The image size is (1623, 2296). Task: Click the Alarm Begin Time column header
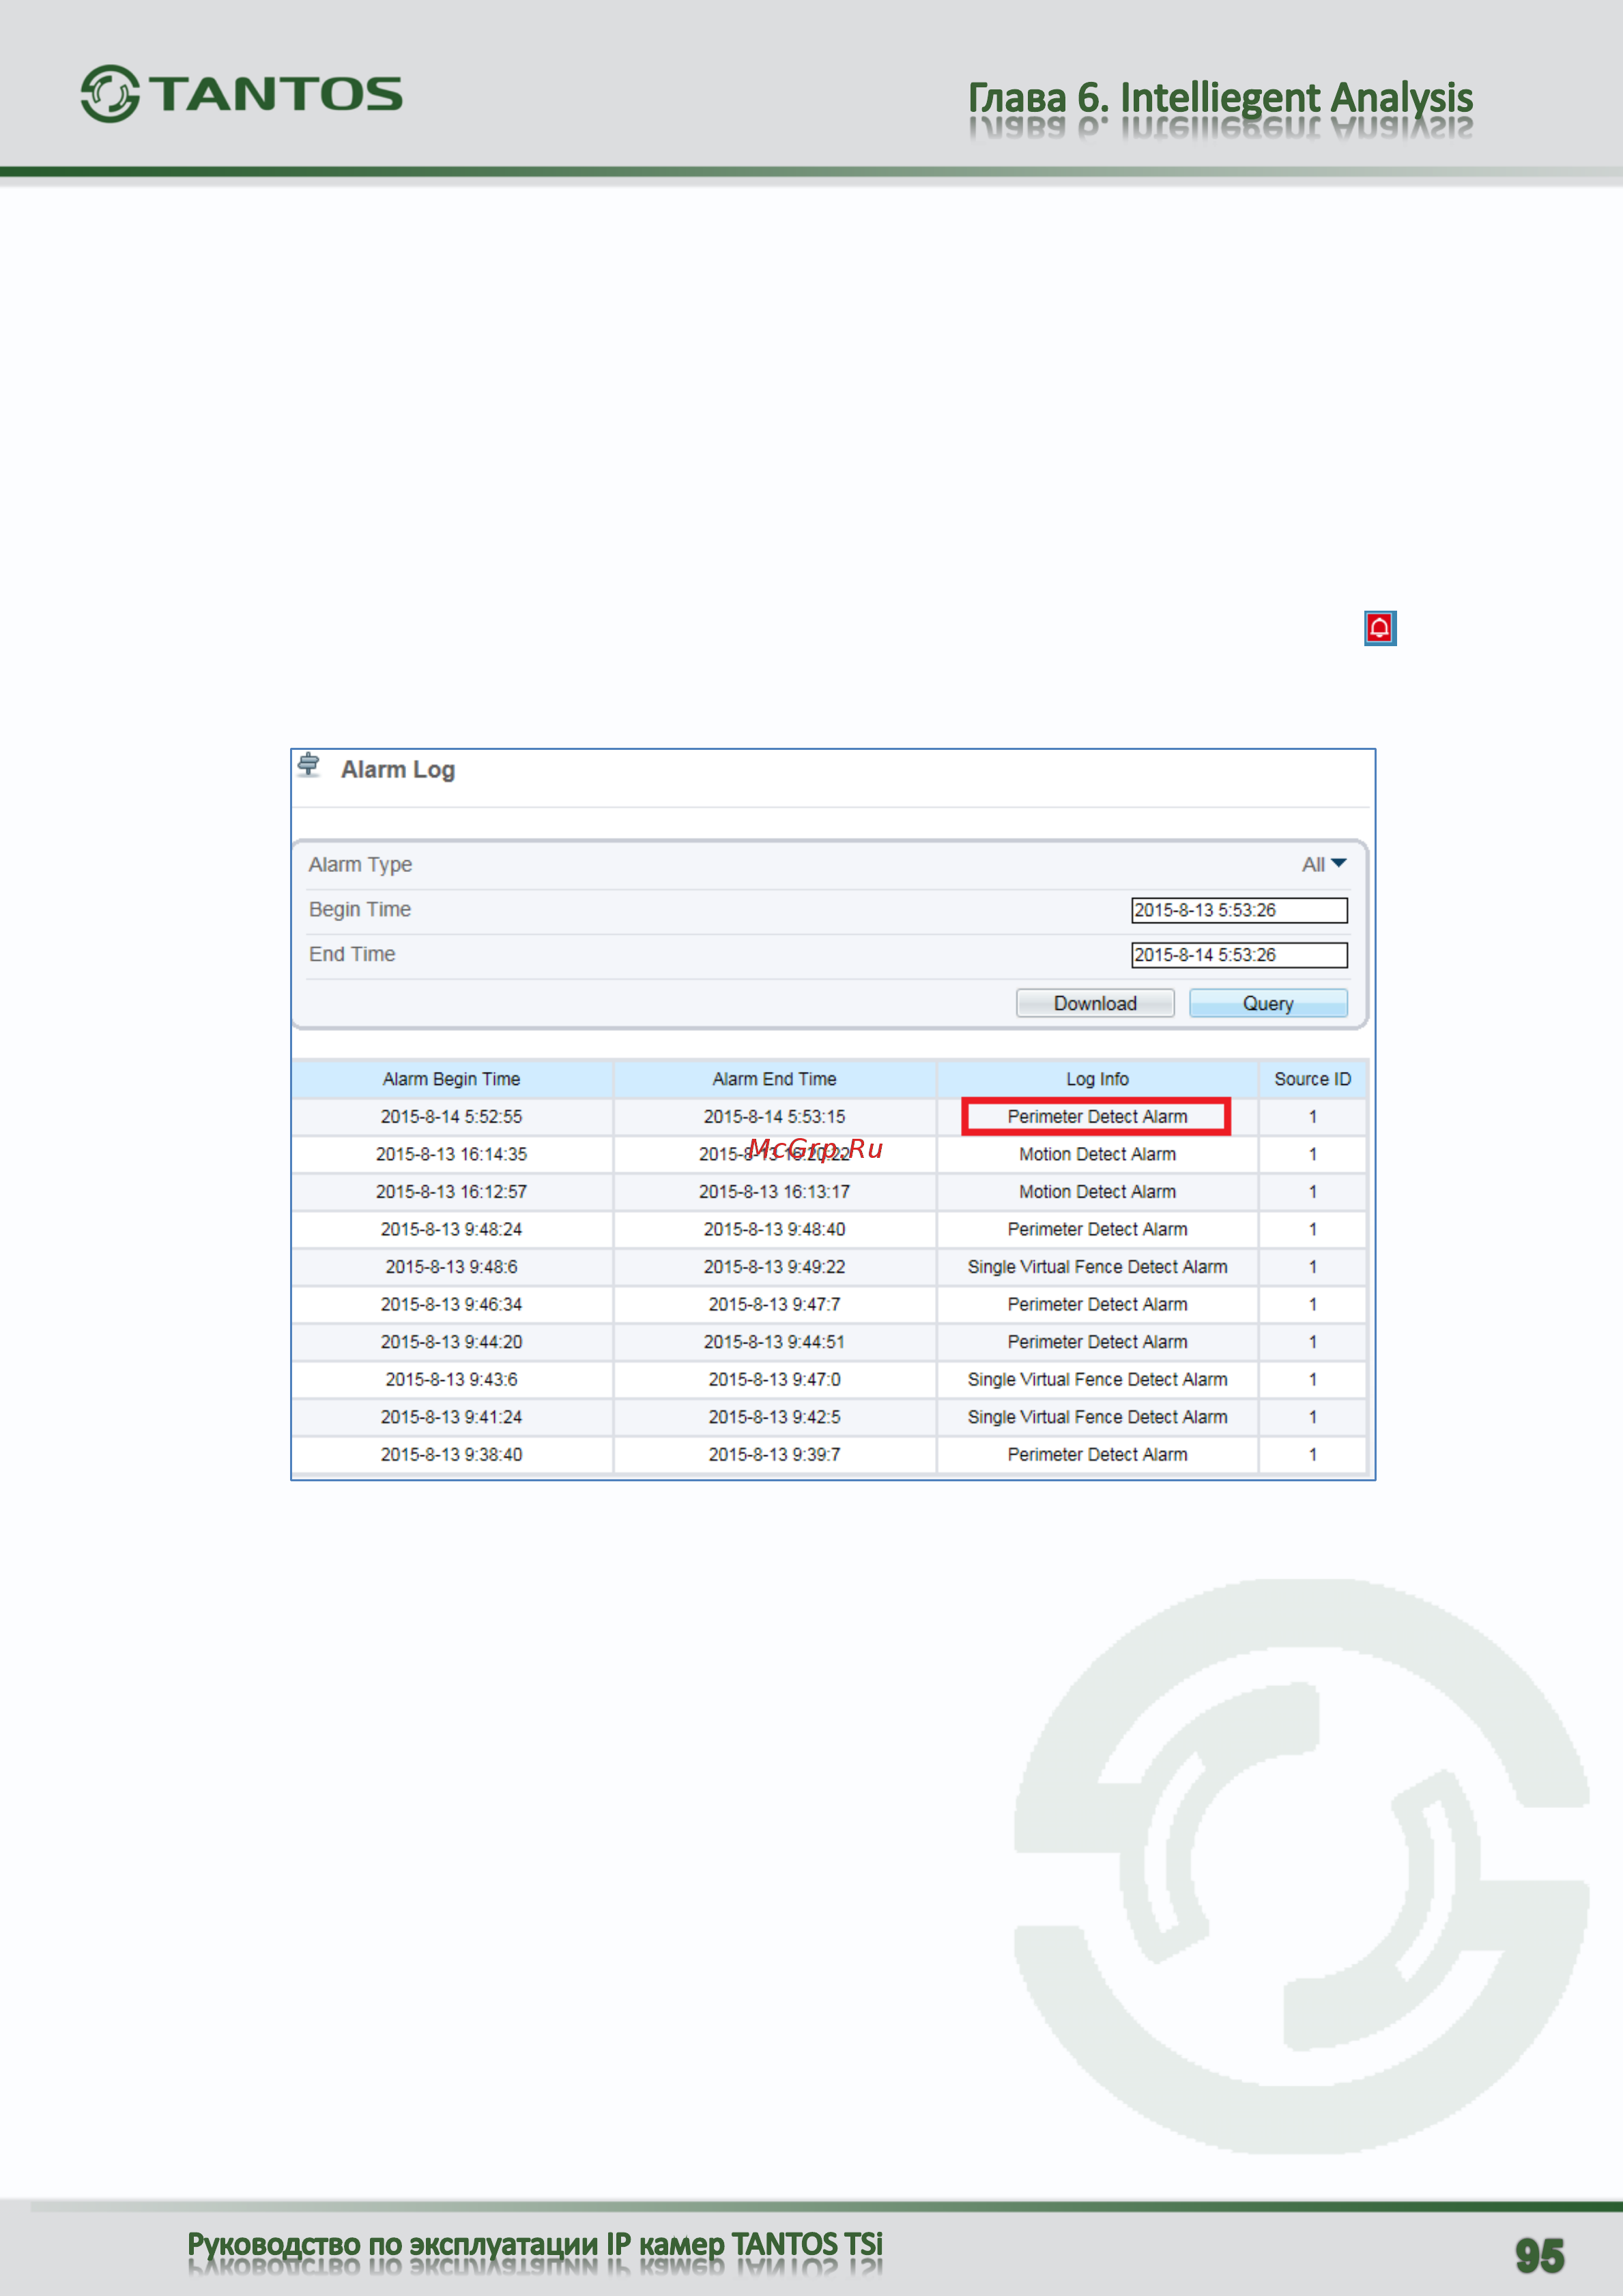pos(451,1079)
